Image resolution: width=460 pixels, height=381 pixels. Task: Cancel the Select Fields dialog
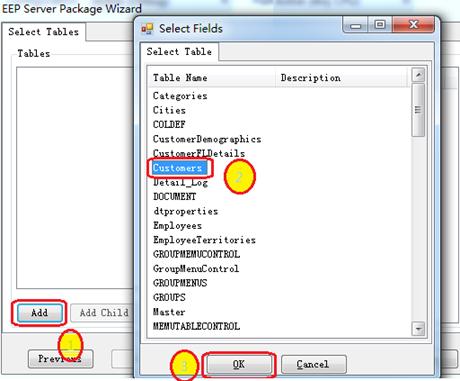point(313,364)
